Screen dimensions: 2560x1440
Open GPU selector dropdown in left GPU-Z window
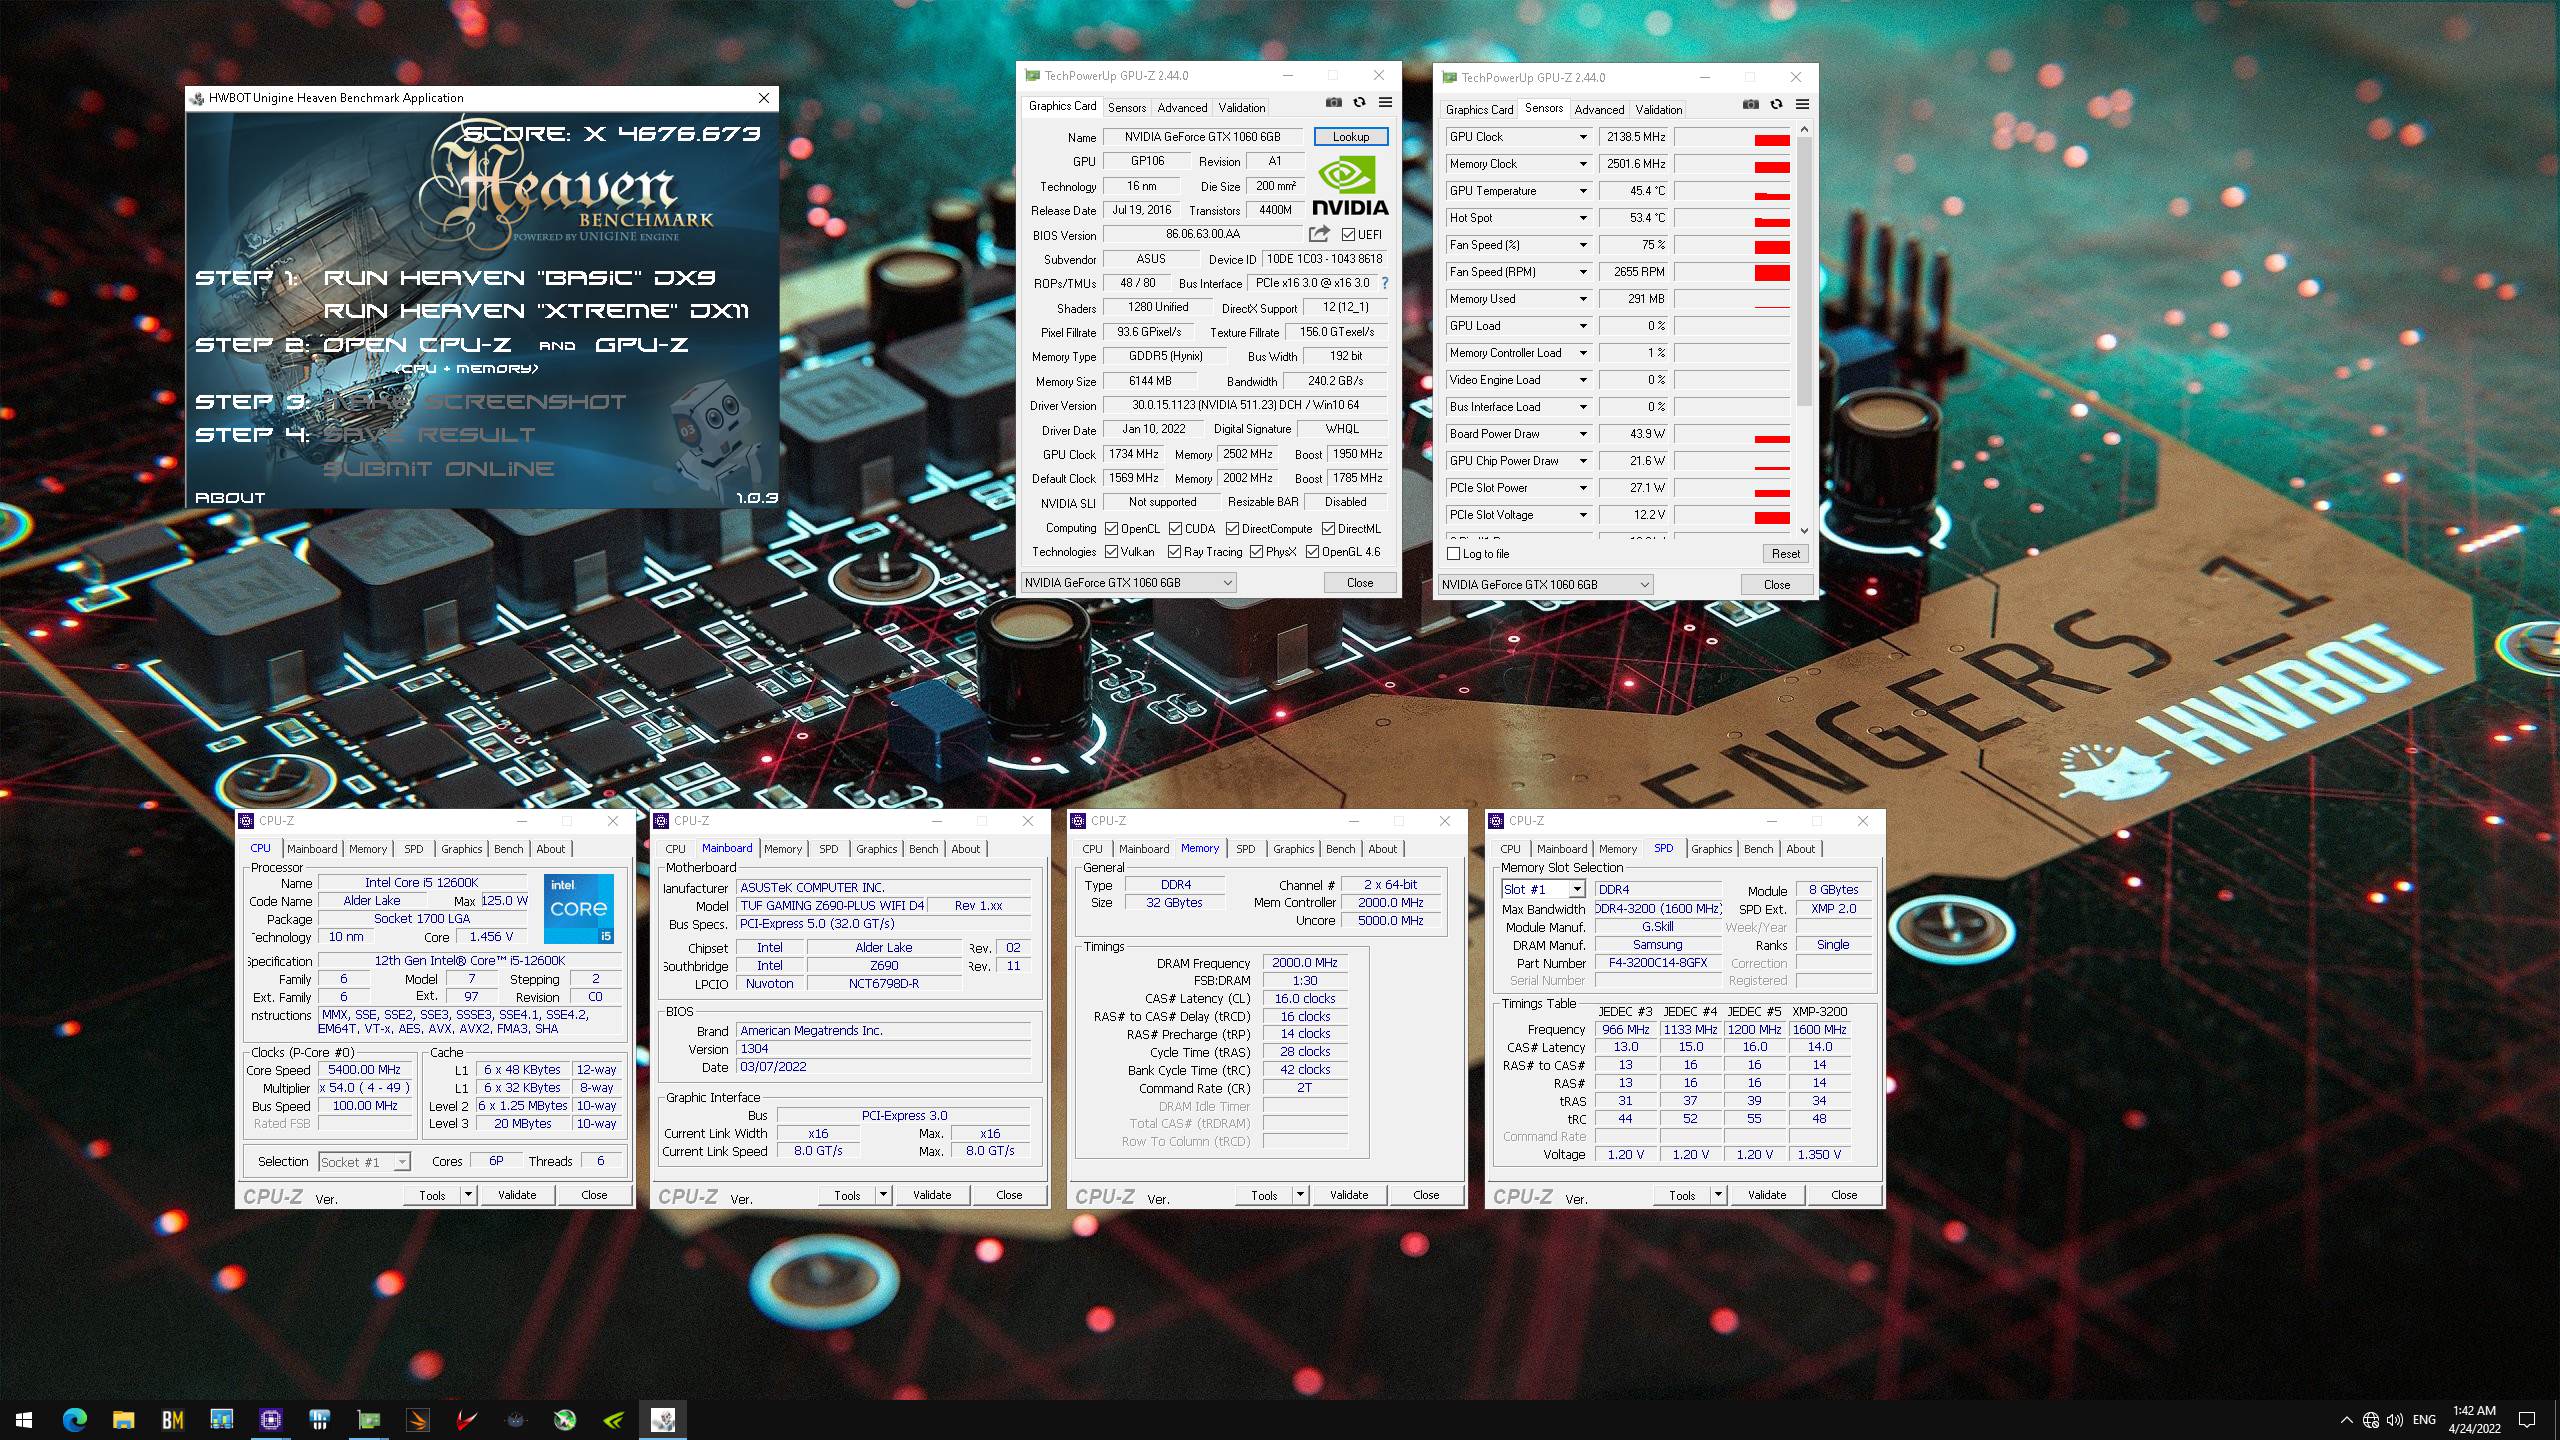tap(1129, 583)
